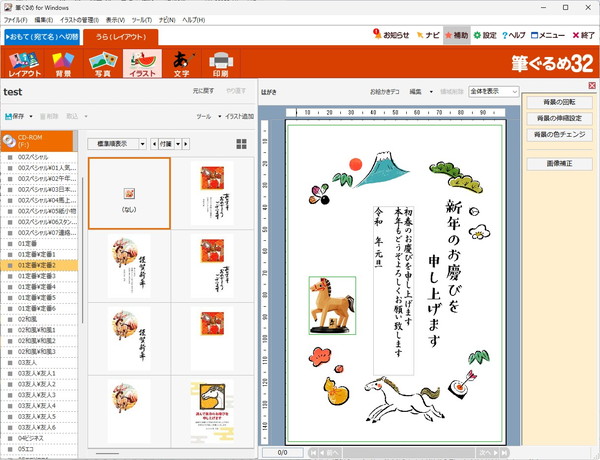Open the 編集 dropdown above canvas
Viewport: 600px width, 460px height.
[419, 91]
